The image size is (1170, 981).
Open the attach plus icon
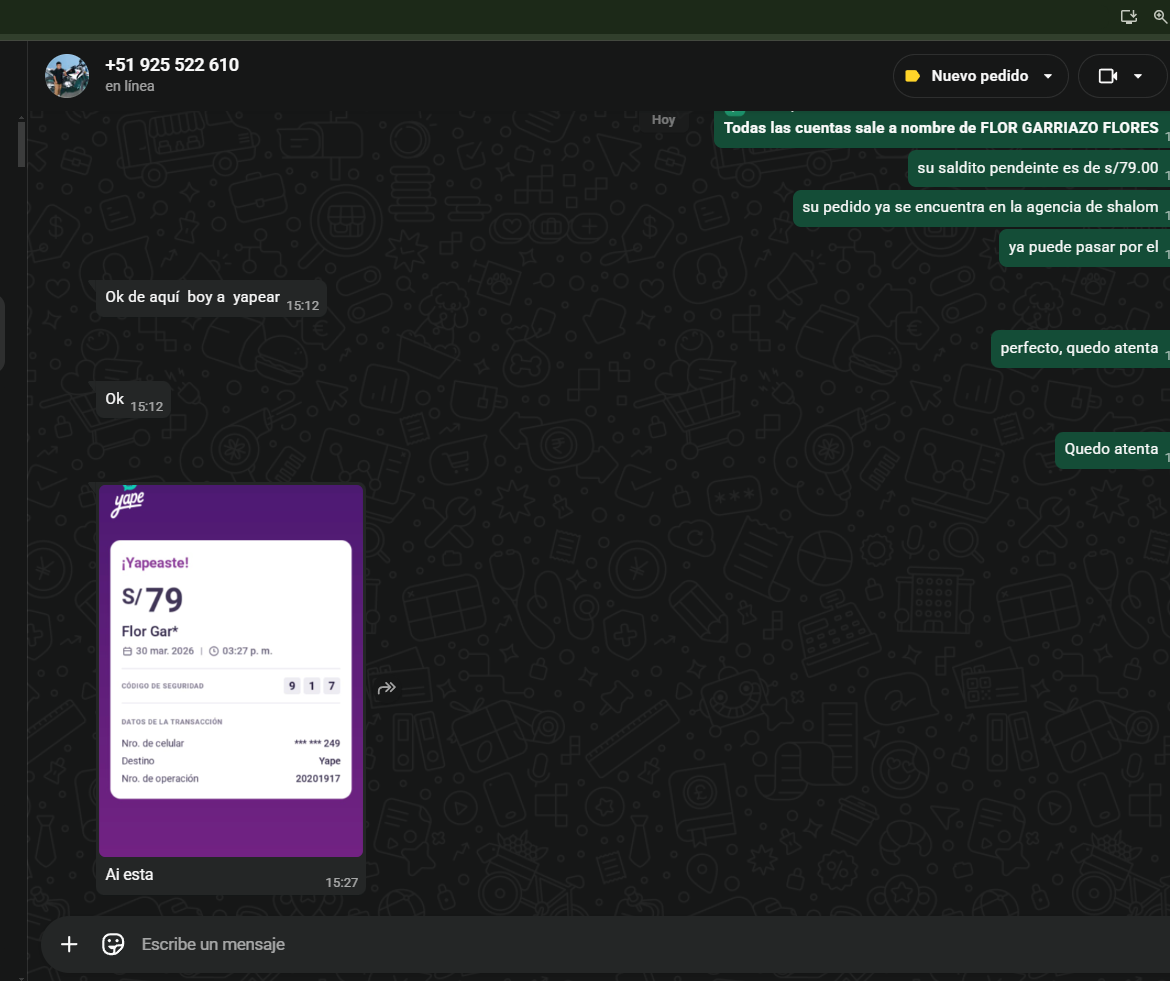69,944
